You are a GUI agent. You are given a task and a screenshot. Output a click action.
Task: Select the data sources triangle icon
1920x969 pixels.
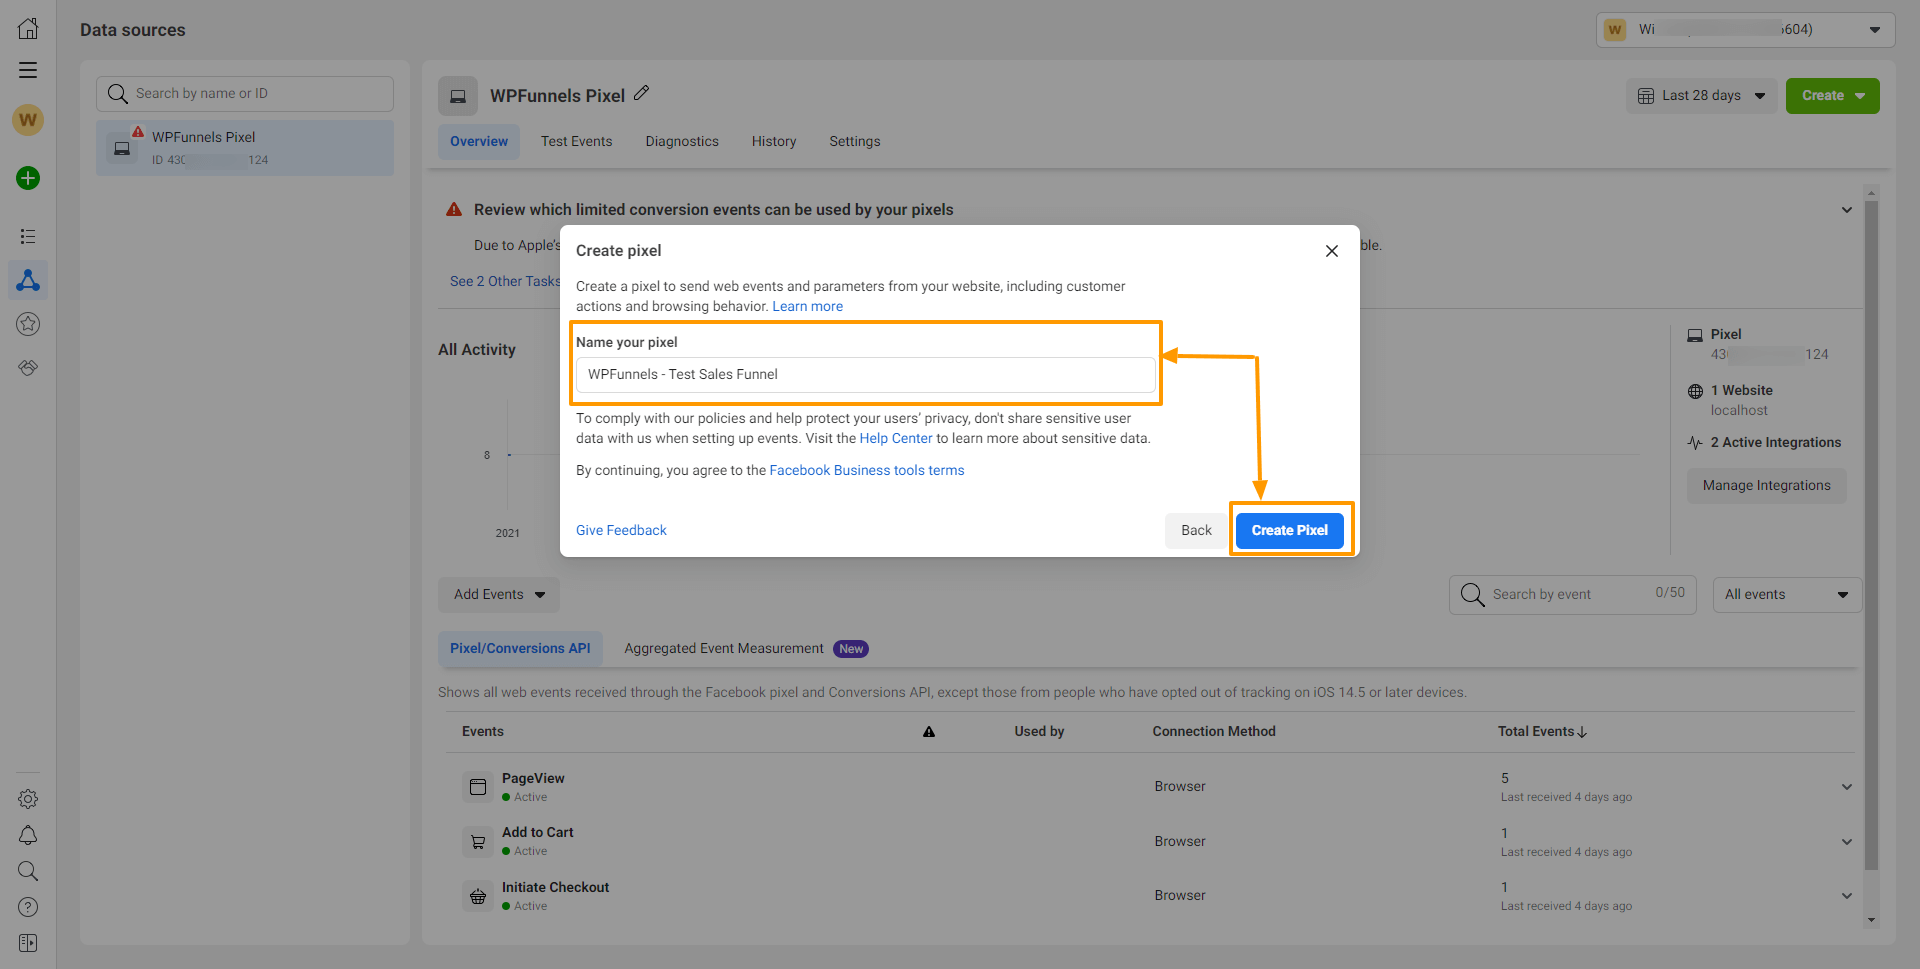tap(28, 280)
